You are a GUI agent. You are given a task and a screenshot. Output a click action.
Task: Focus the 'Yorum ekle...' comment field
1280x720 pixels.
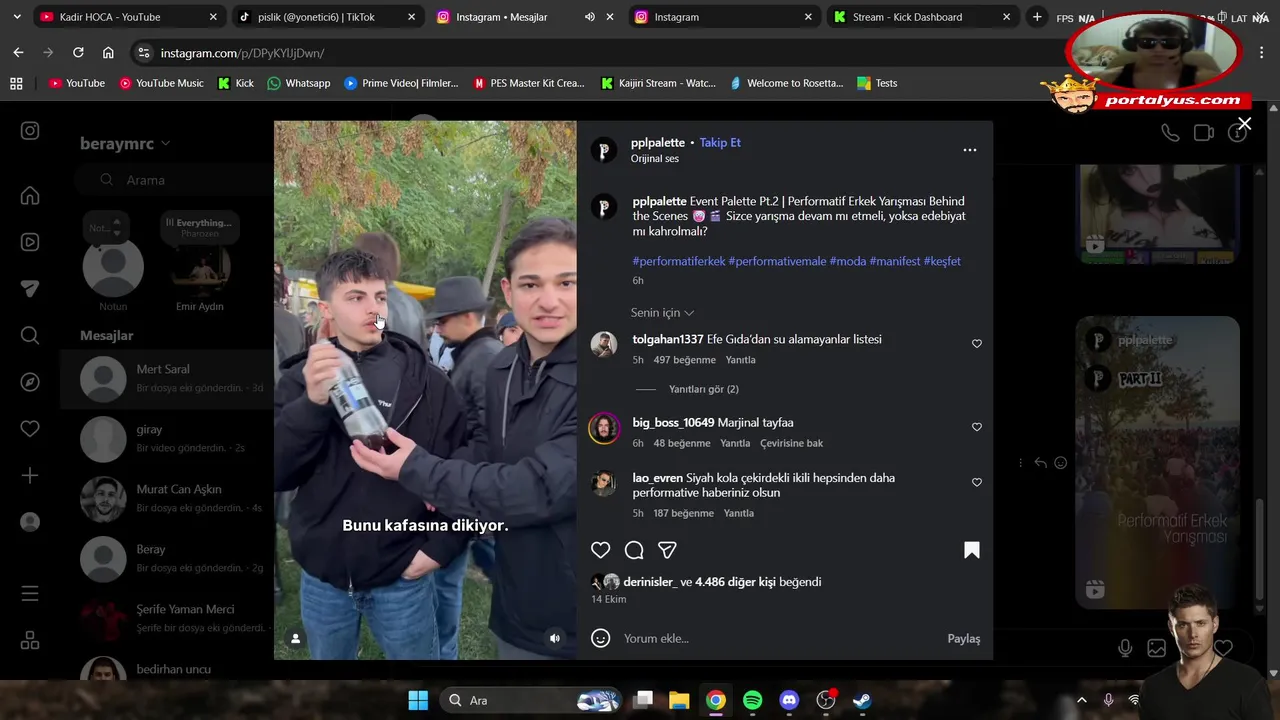780,639
